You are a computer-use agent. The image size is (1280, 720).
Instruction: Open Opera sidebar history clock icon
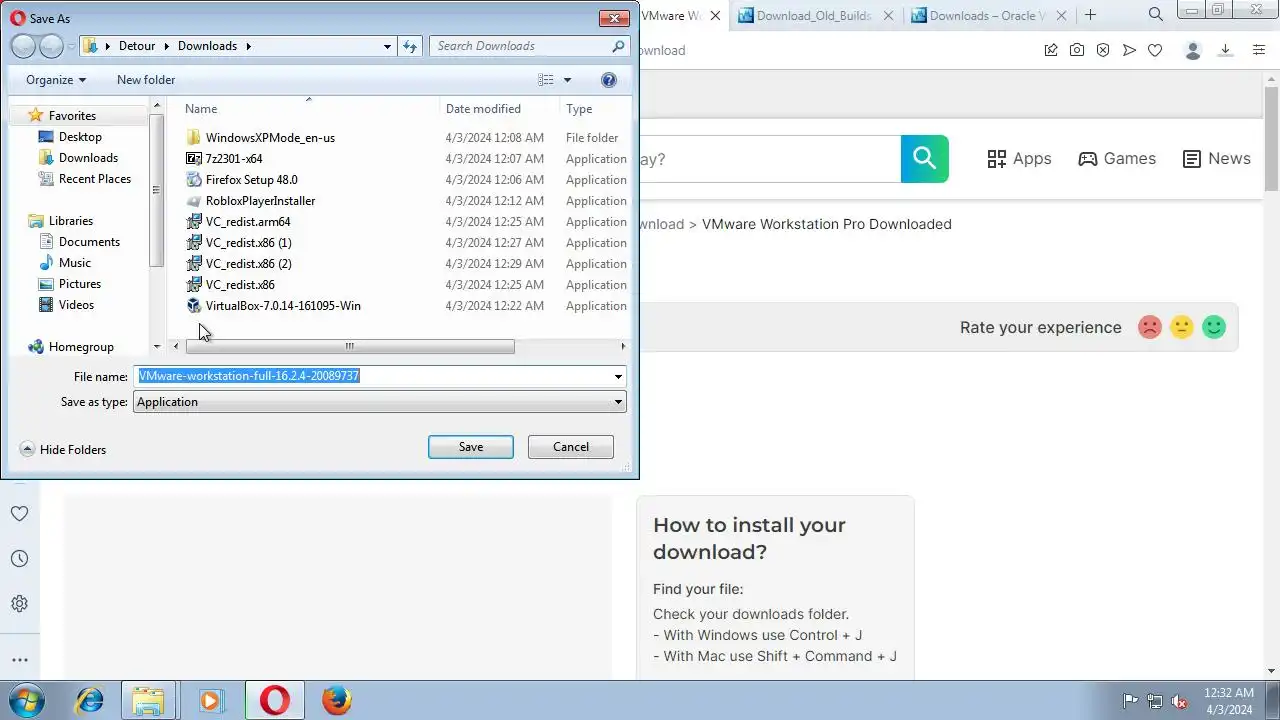[x=19, y=559]
